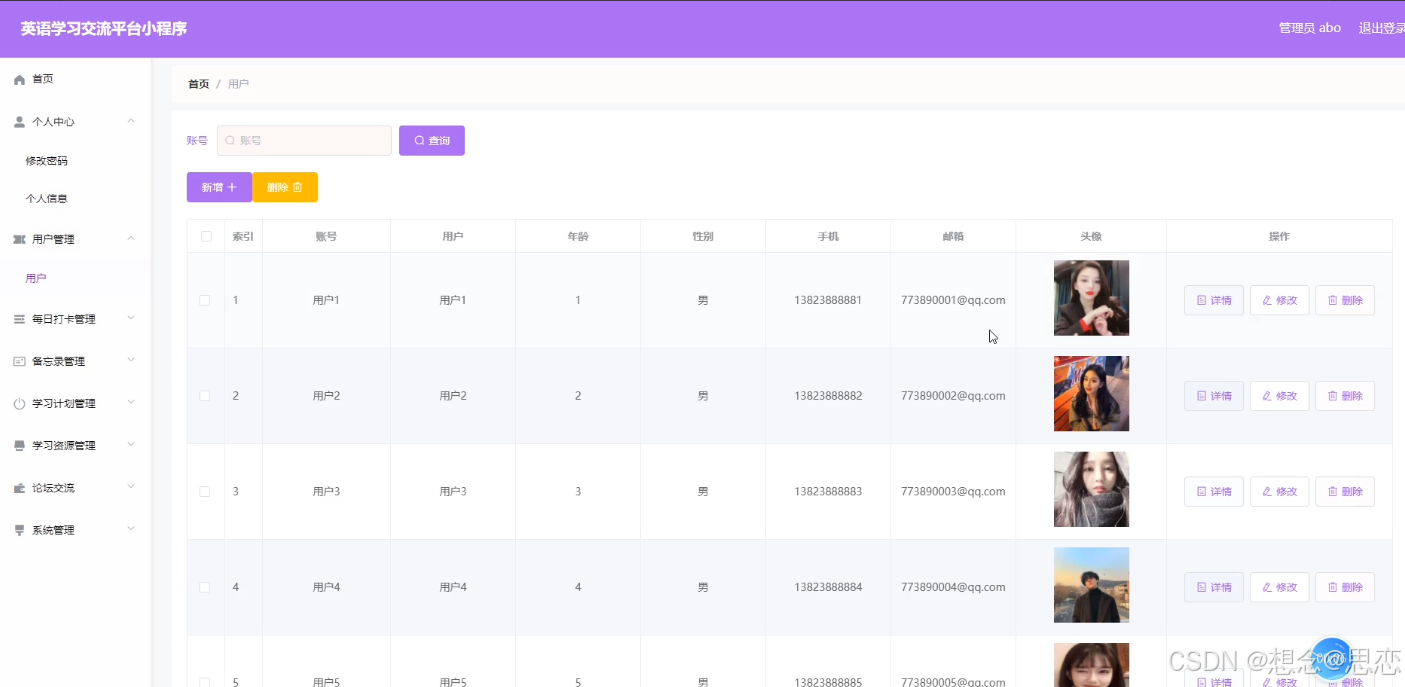Click the avatar thumbnail of 用户2
1405x687 pixels.
pos(1091,394)
